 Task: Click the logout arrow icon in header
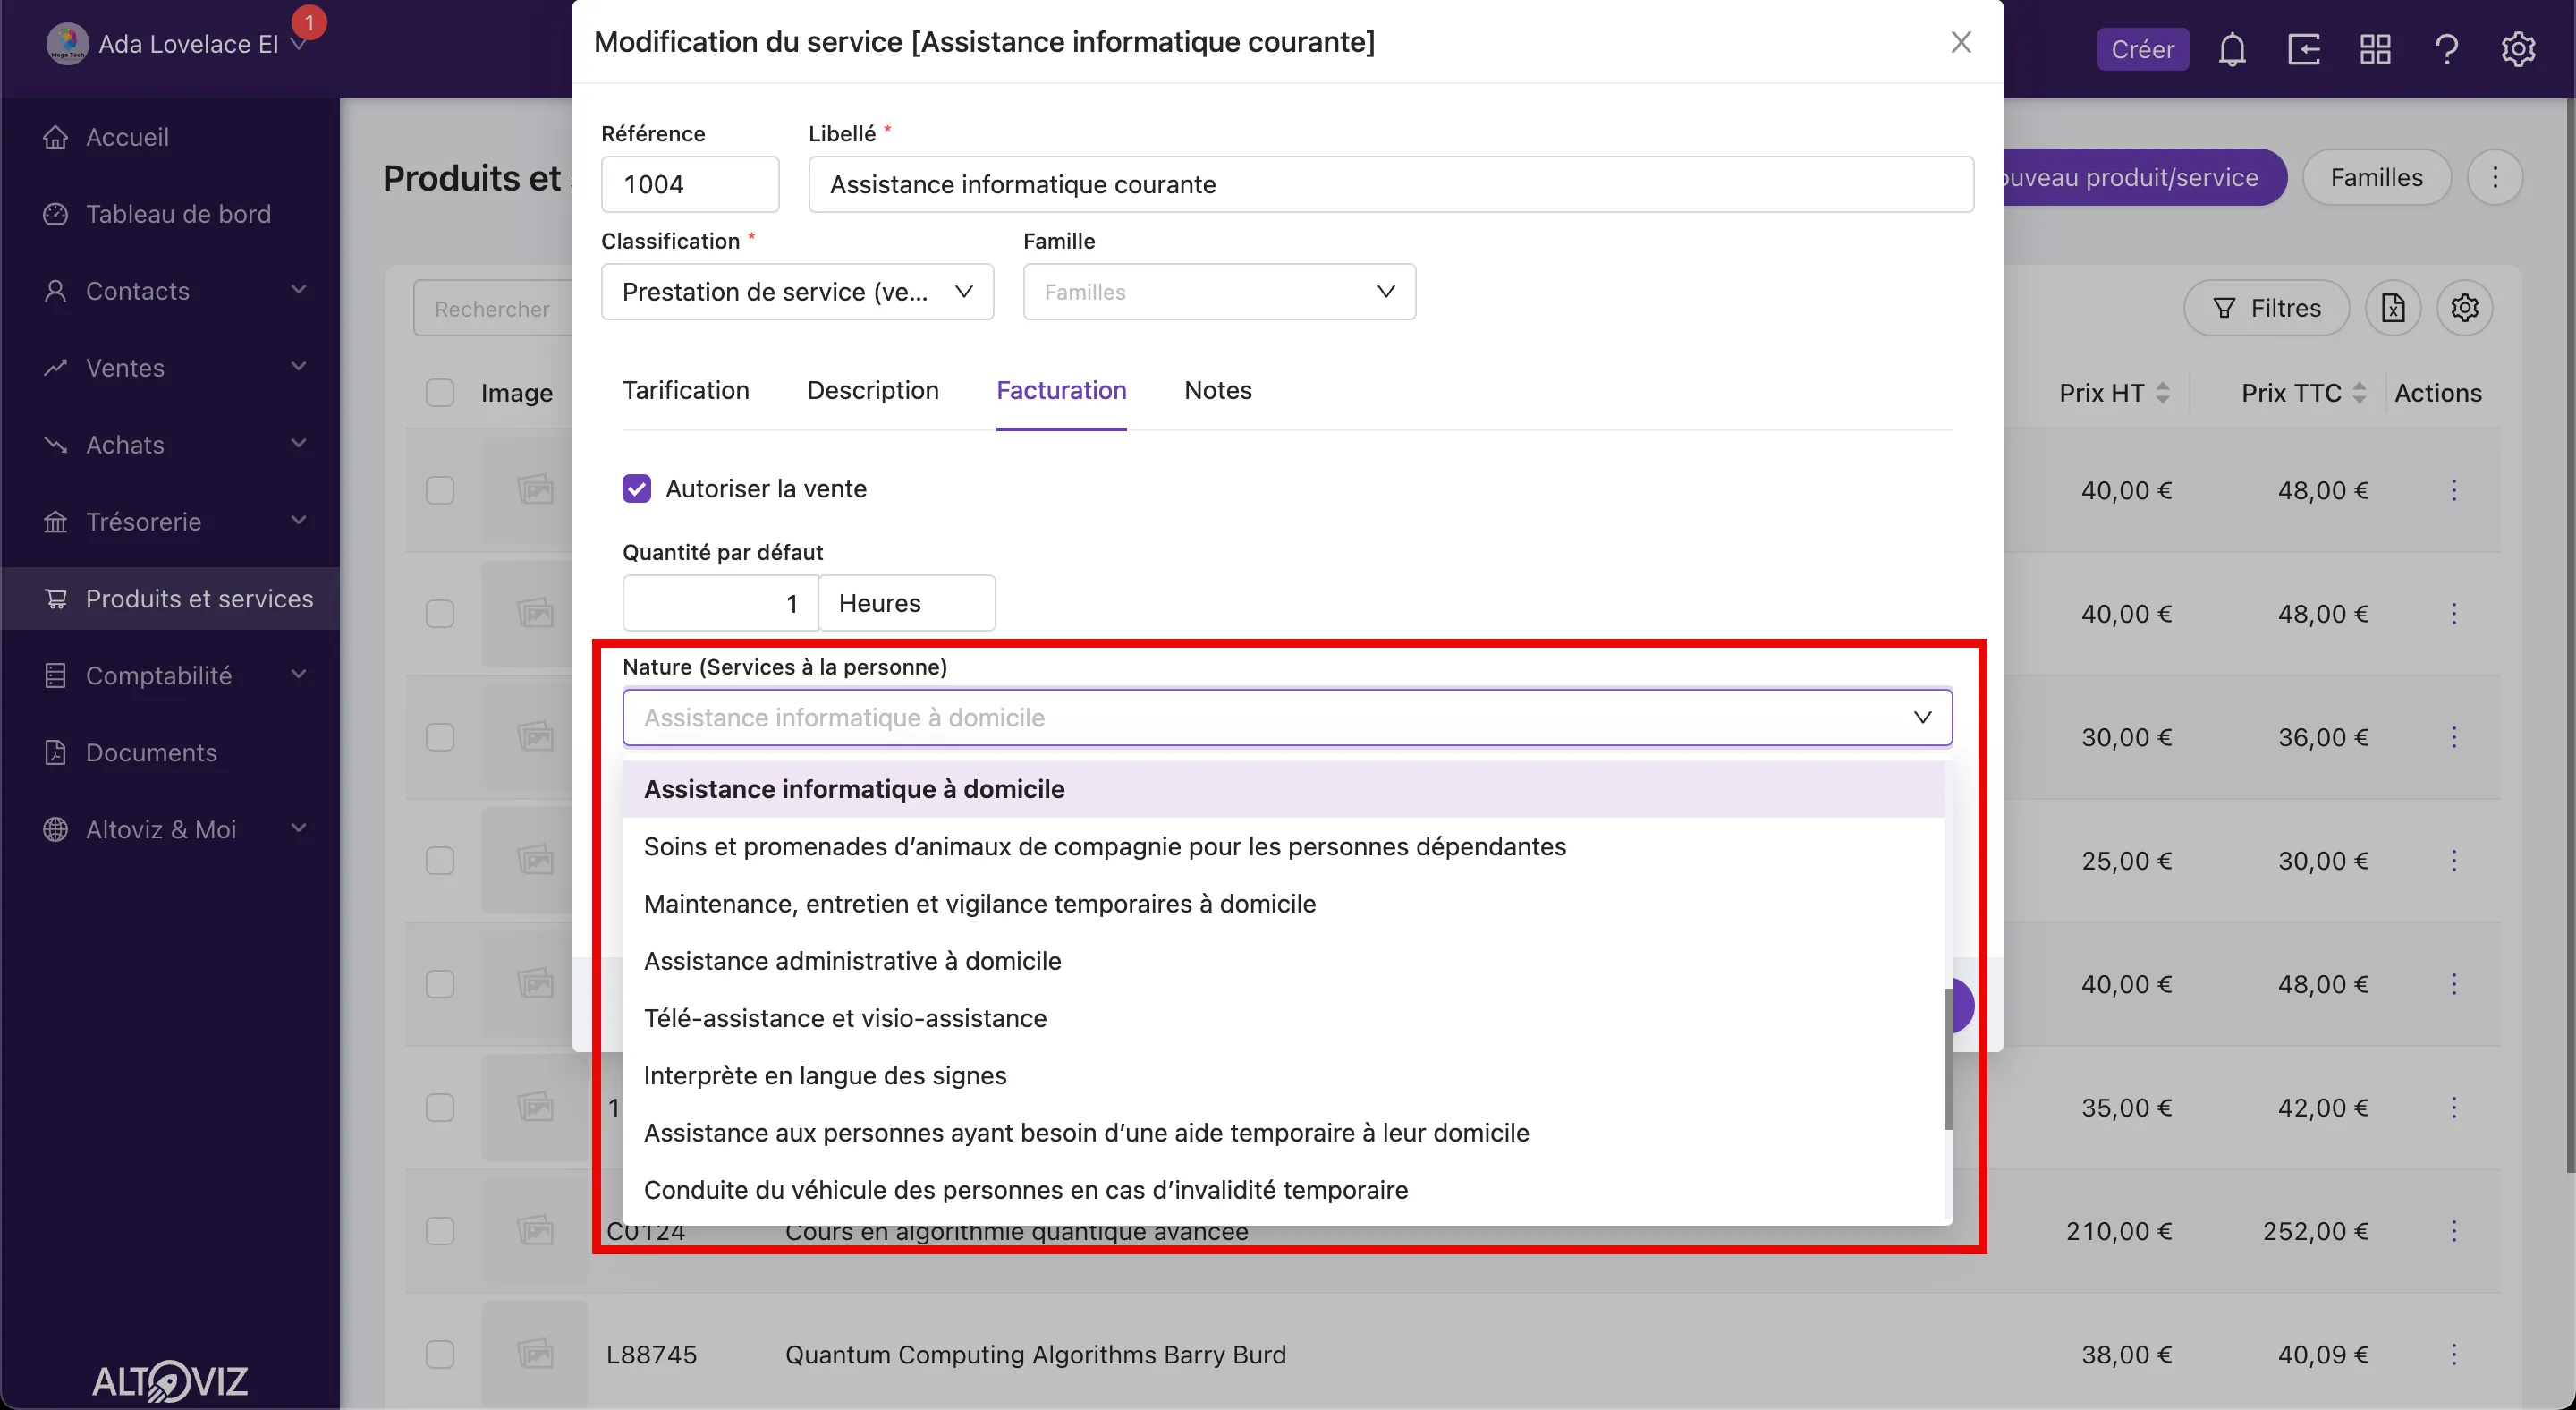[2304, 49]
